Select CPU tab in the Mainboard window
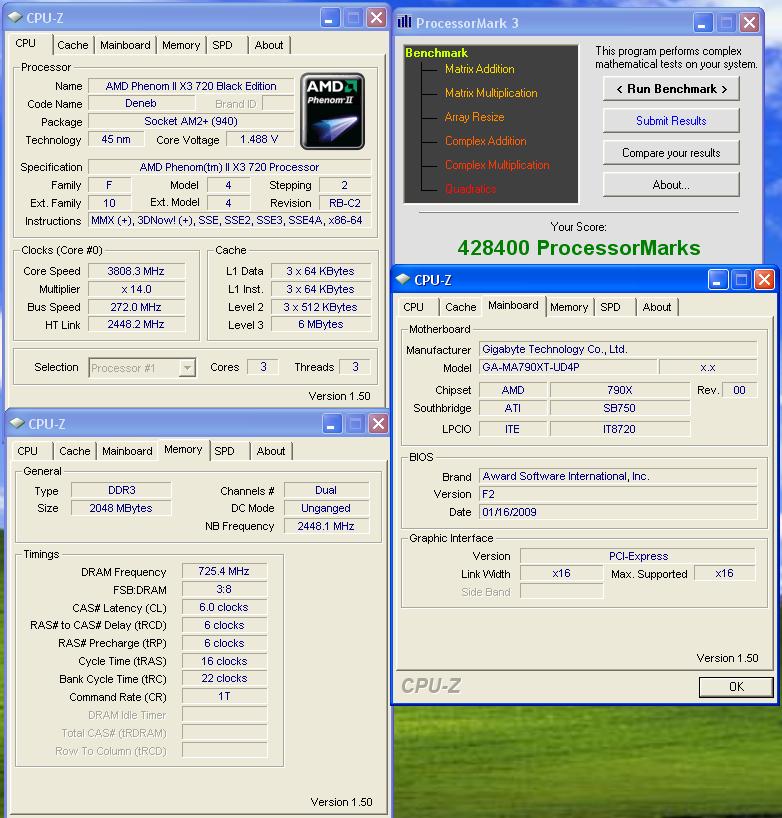 [x=414, y=307]
